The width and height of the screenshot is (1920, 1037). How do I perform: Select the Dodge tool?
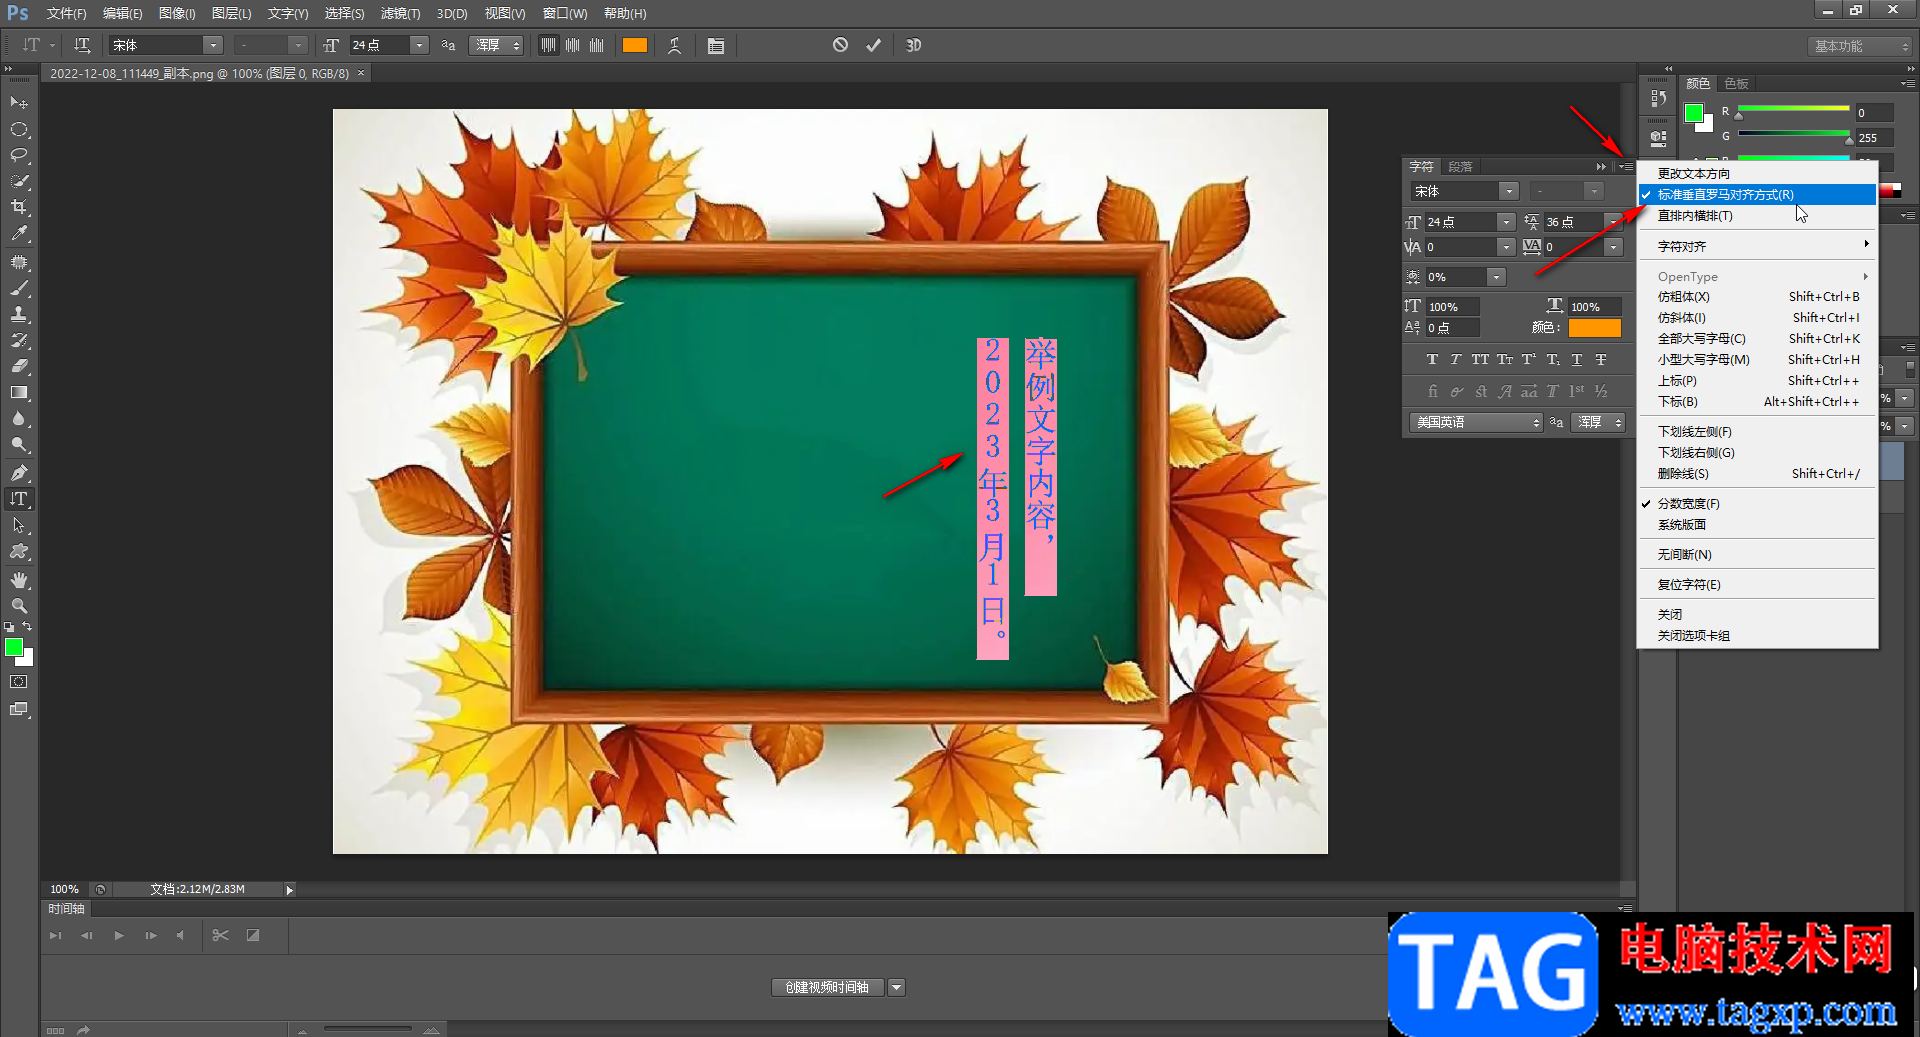tap(19, 445)
